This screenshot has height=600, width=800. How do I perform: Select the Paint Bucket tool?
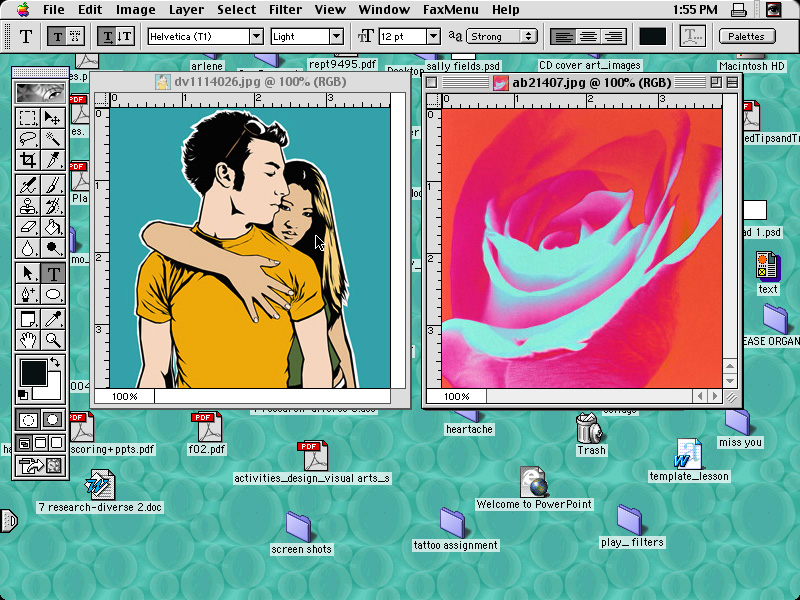(53, 227)
